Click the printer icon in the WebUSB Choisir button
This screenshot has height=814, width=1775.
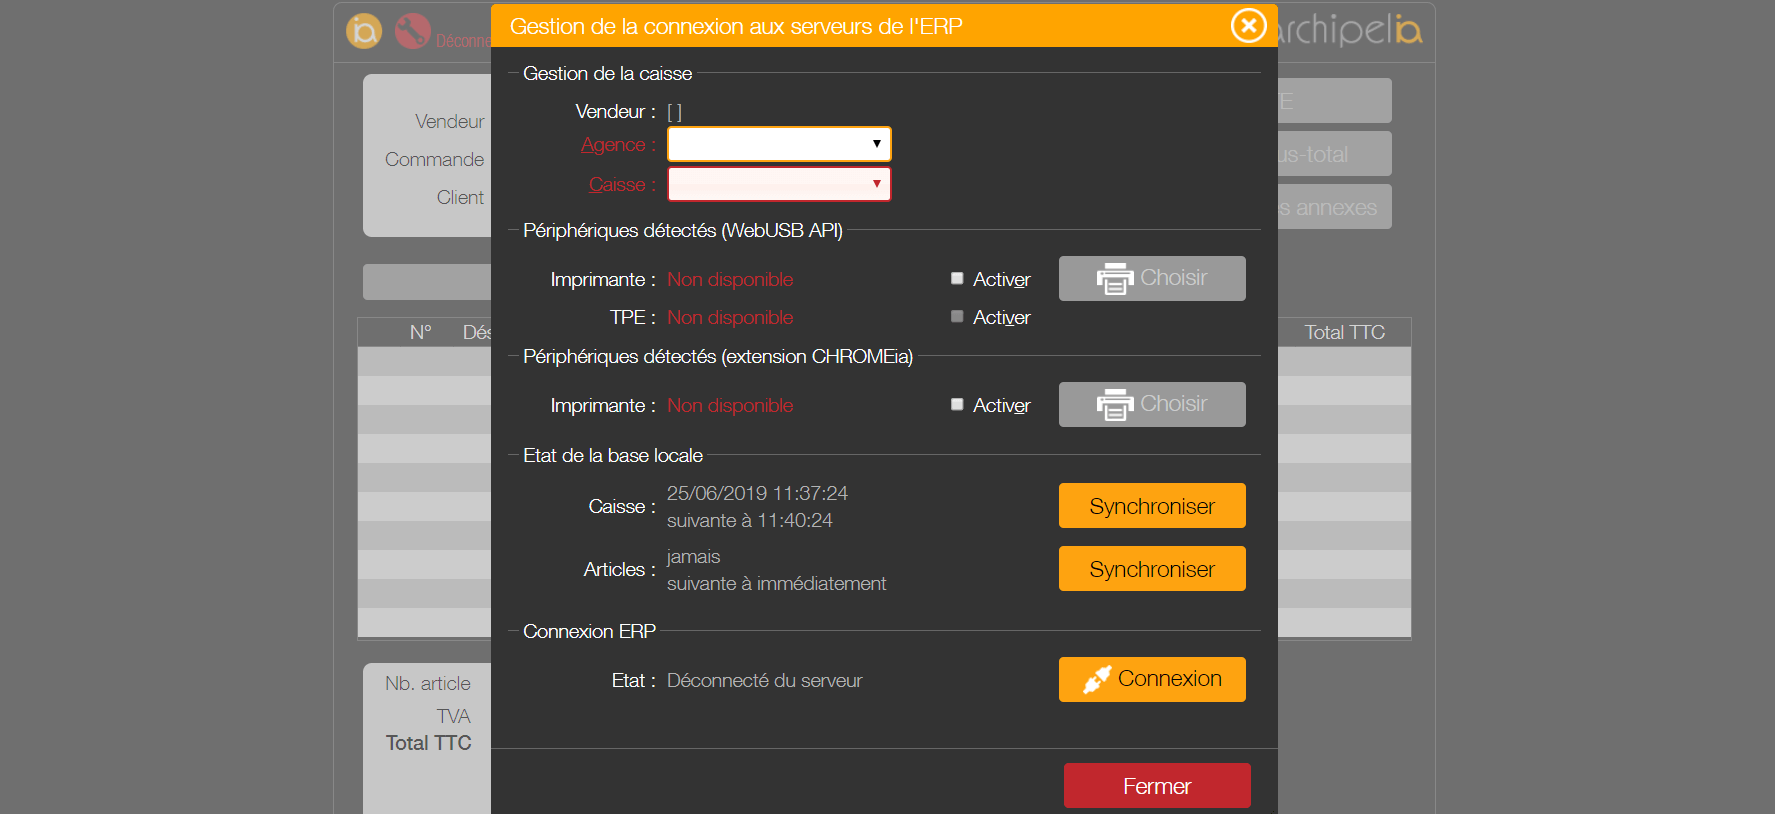click(x=1114, y=279)
